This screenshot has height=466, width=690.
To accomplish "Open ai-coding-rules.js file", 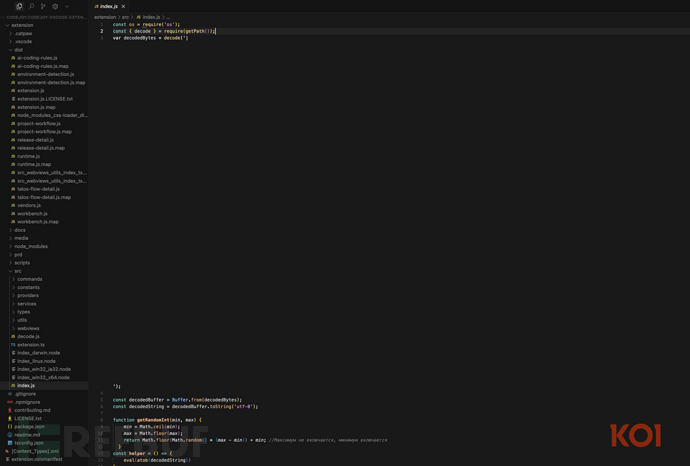I will 37,58.
